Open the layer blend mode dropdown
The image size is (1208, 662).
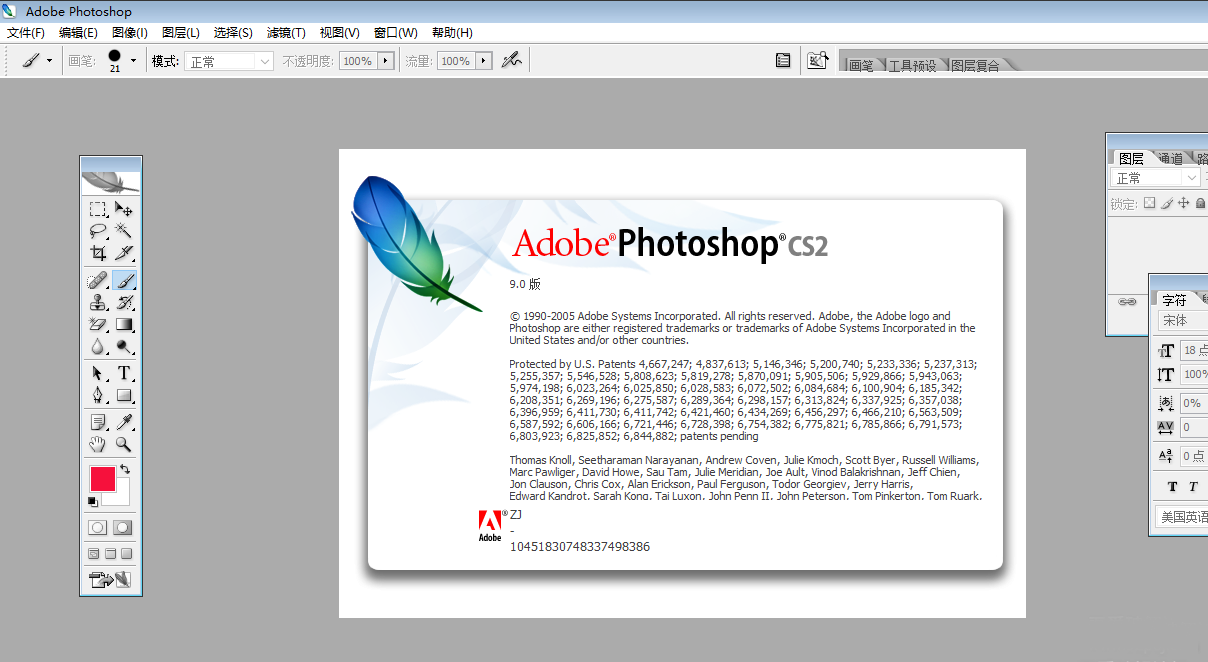click(x=1155, y=177)
